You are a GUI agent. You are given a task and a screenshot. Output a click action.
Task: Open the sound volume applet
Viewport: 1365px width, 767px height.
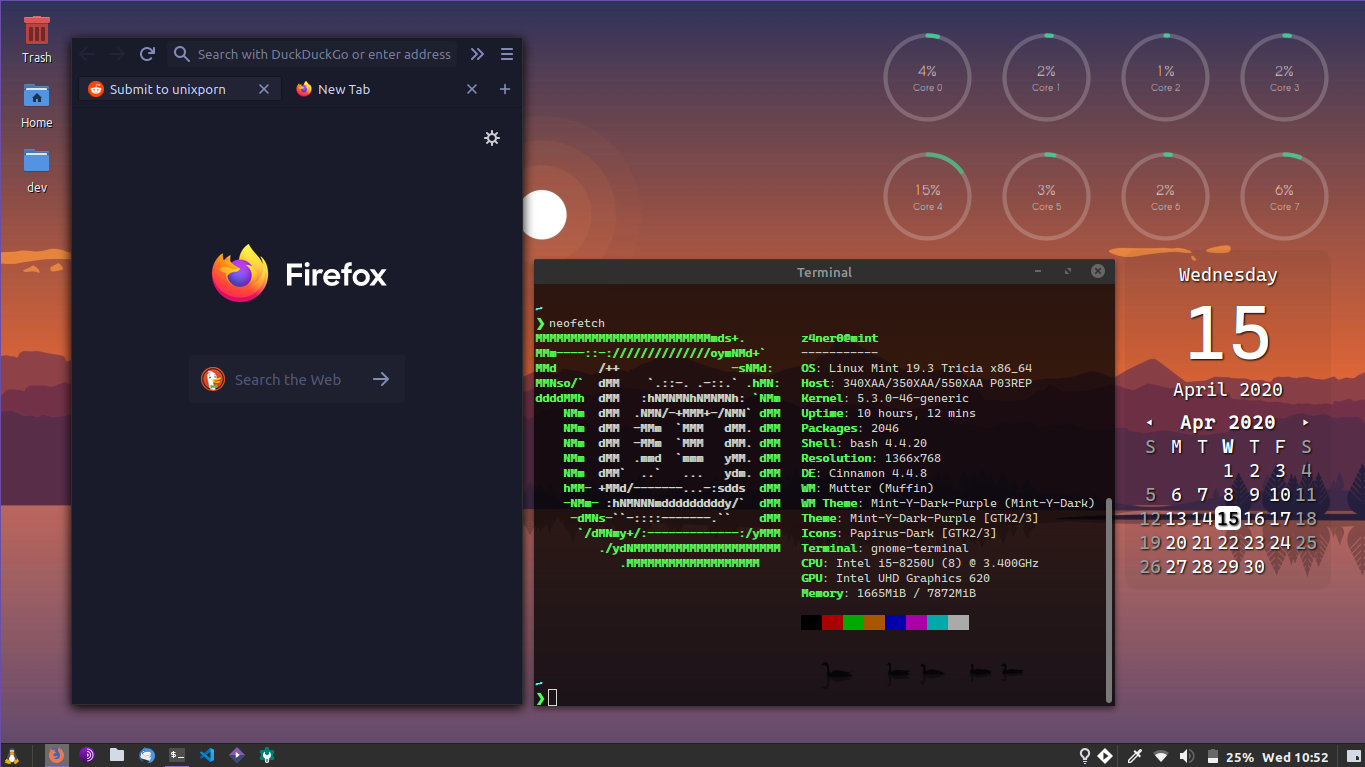(1186, 756)
